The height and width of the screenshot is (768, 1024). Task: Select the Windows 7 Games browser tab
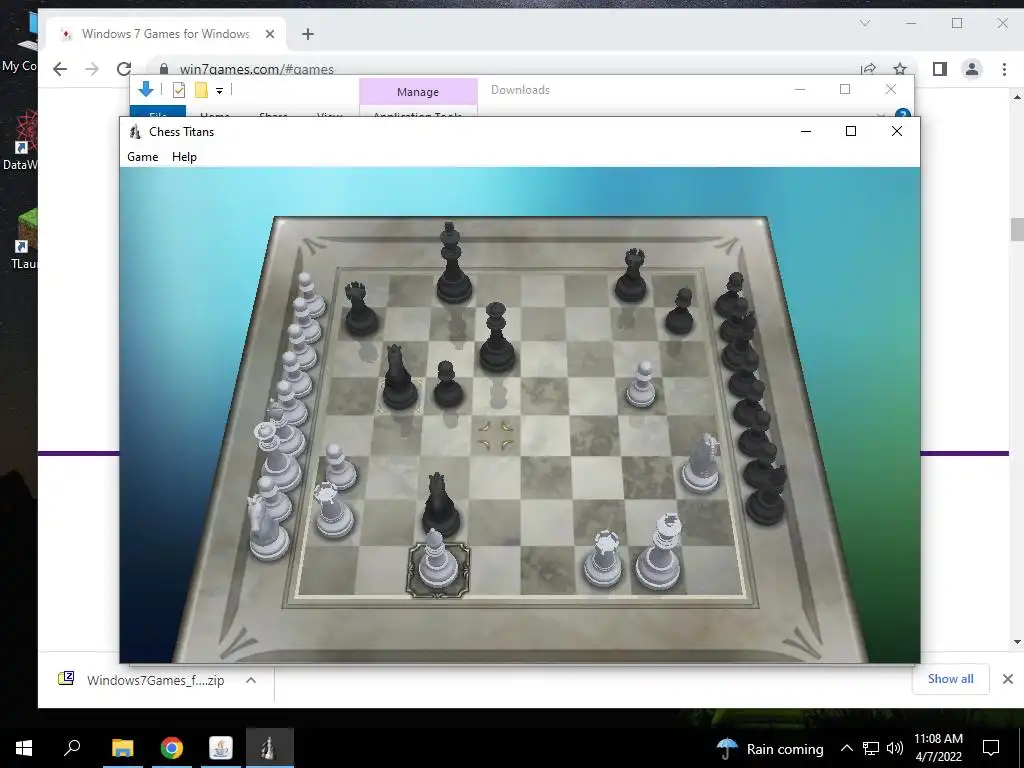tap(166, 34)
